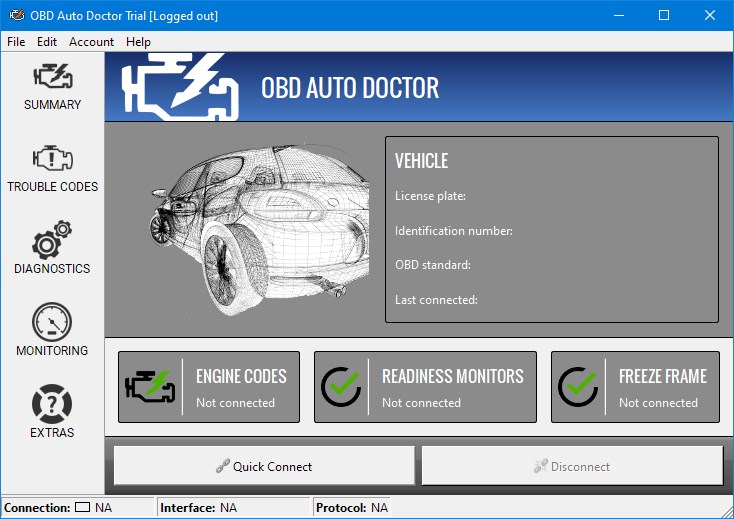Click the OBD Auto Doctor header logo
The width and height of the screenshot is (734, 519).
(x=179, y=86)
